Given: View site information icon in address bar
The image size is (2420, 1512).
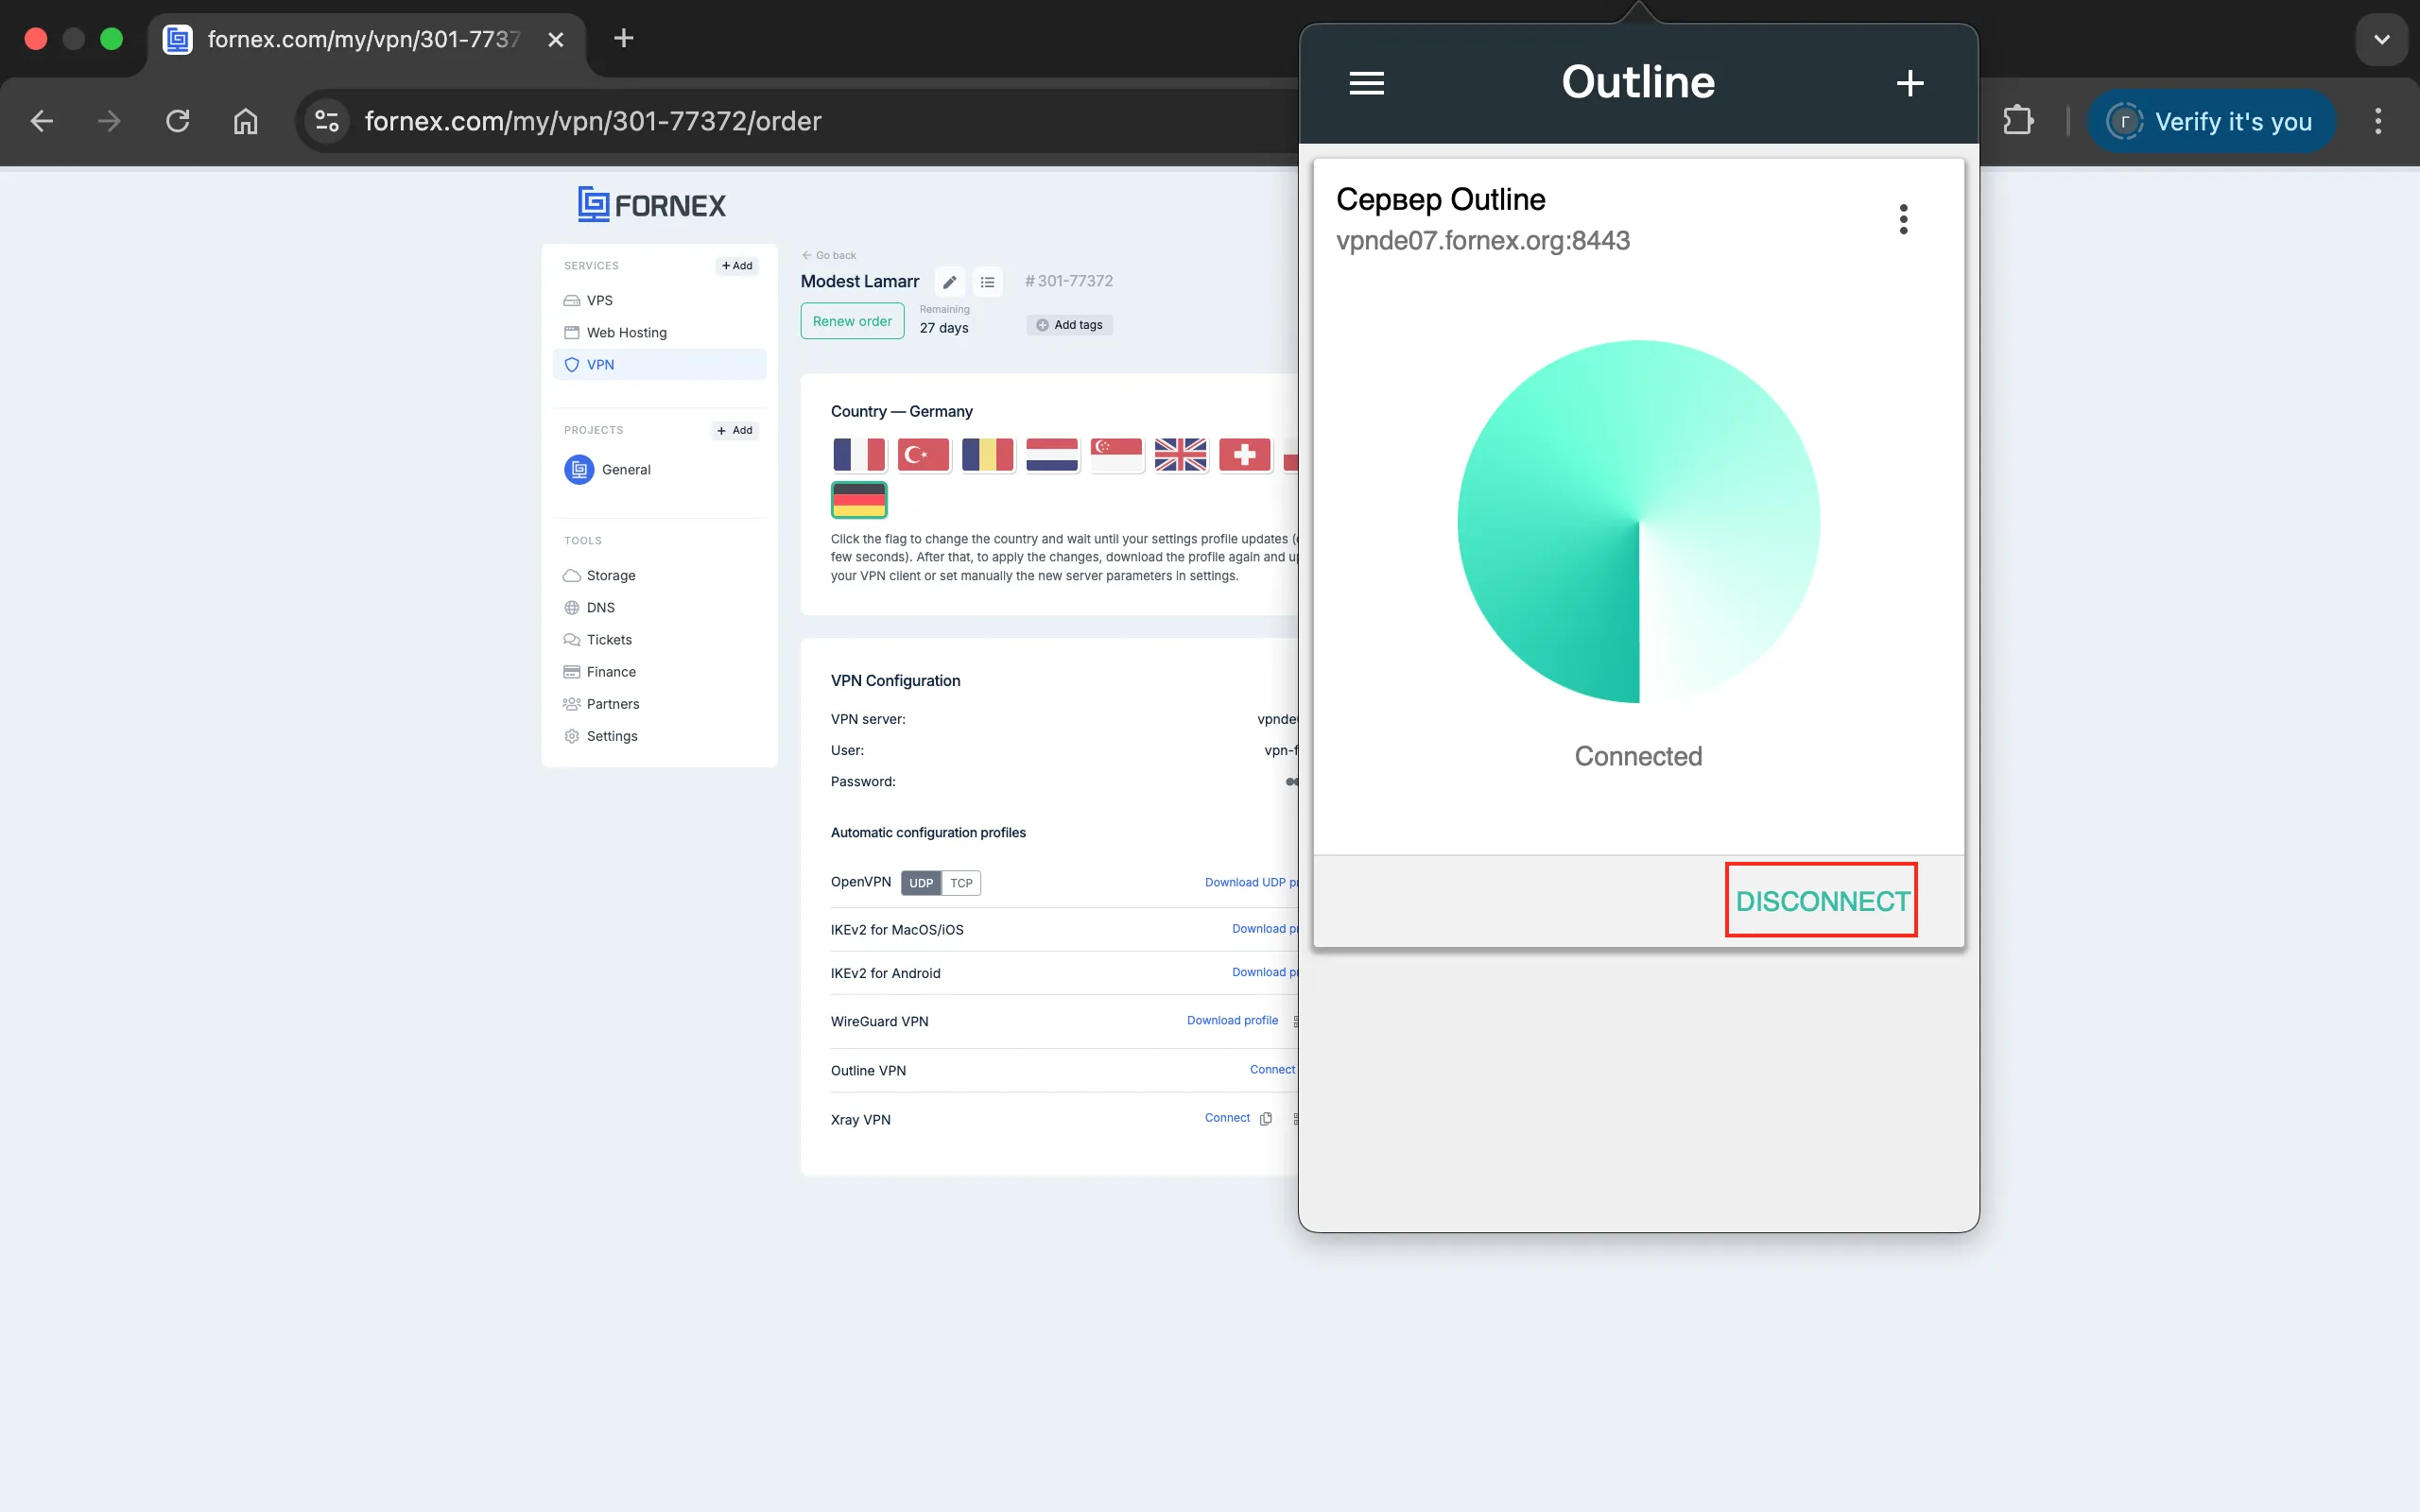Looking at the screenshot, I should tap(327, 121).
